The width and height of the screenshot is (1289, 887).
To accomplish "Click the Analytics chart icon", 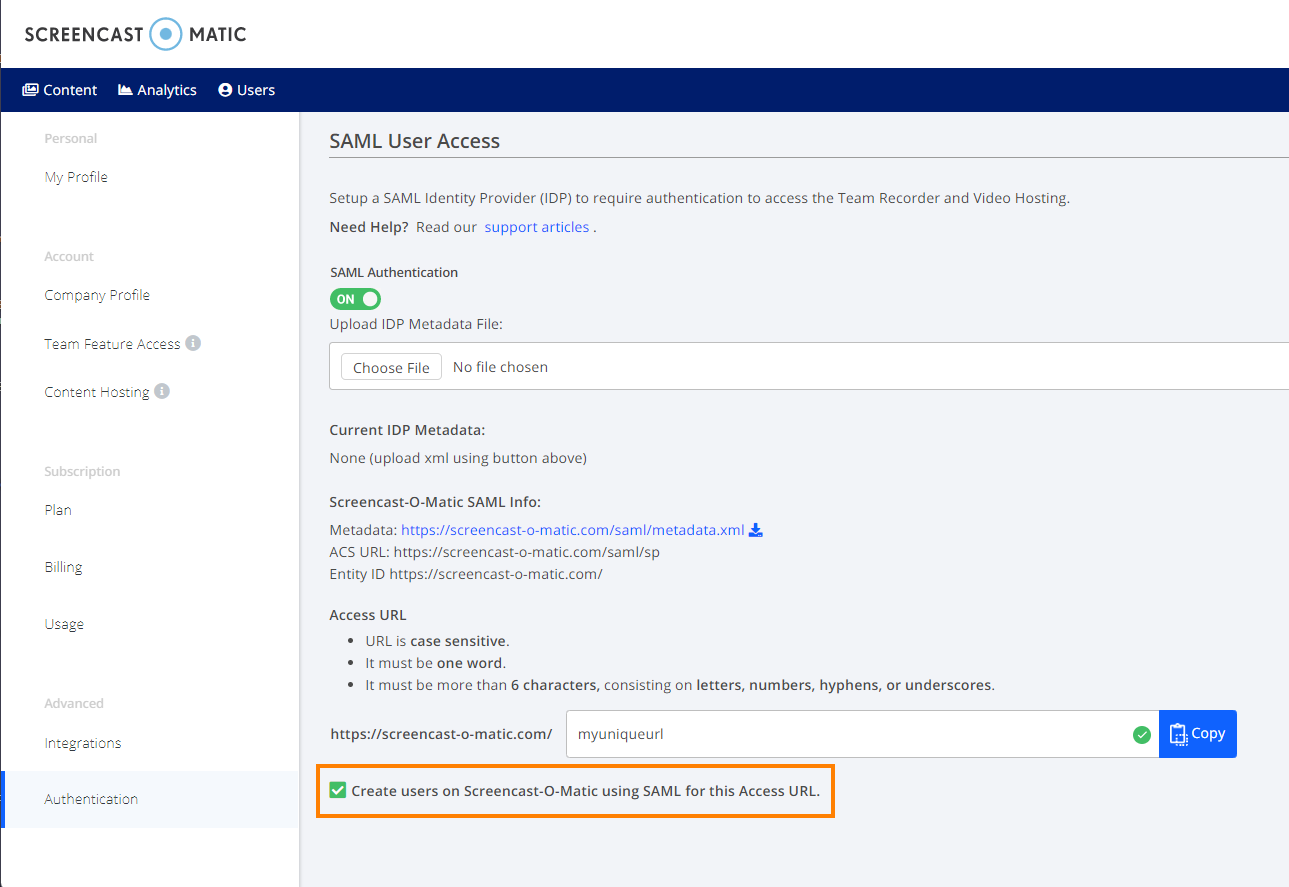I will click(125, 90).
